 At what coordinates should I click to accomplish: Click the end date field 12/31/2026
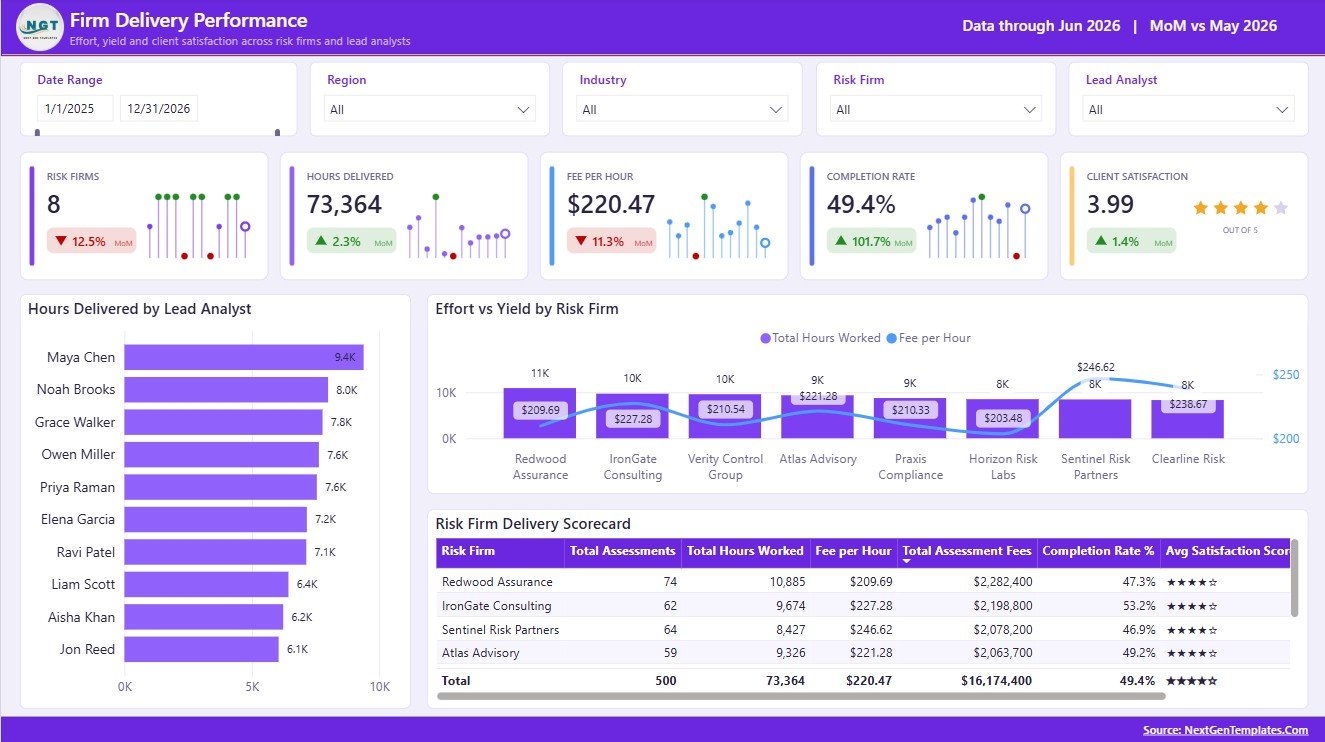(159, 109)
